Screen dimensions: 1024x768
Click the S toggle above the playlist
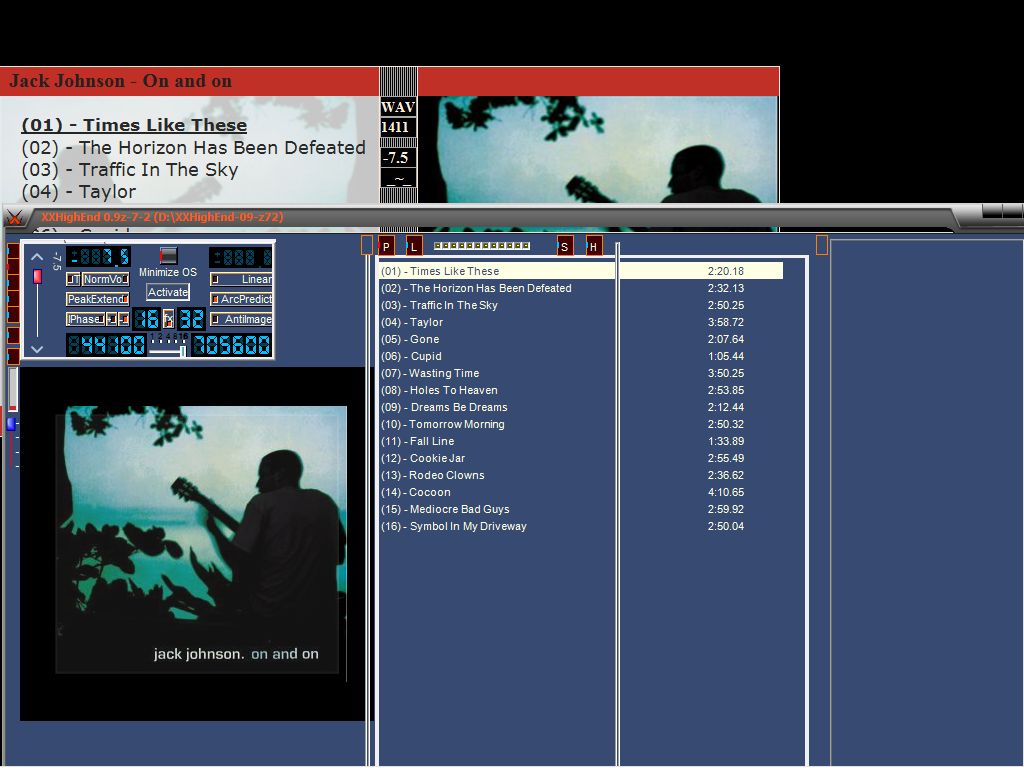pyautogui.click(x=565, y=246)
